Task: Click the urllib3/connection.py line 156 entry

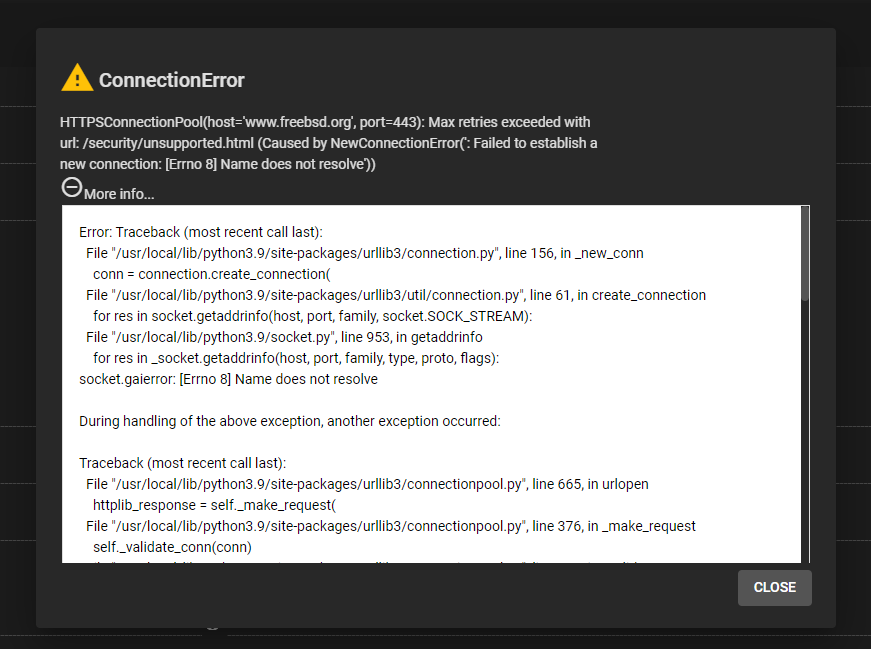Action: tap(364, 253)
